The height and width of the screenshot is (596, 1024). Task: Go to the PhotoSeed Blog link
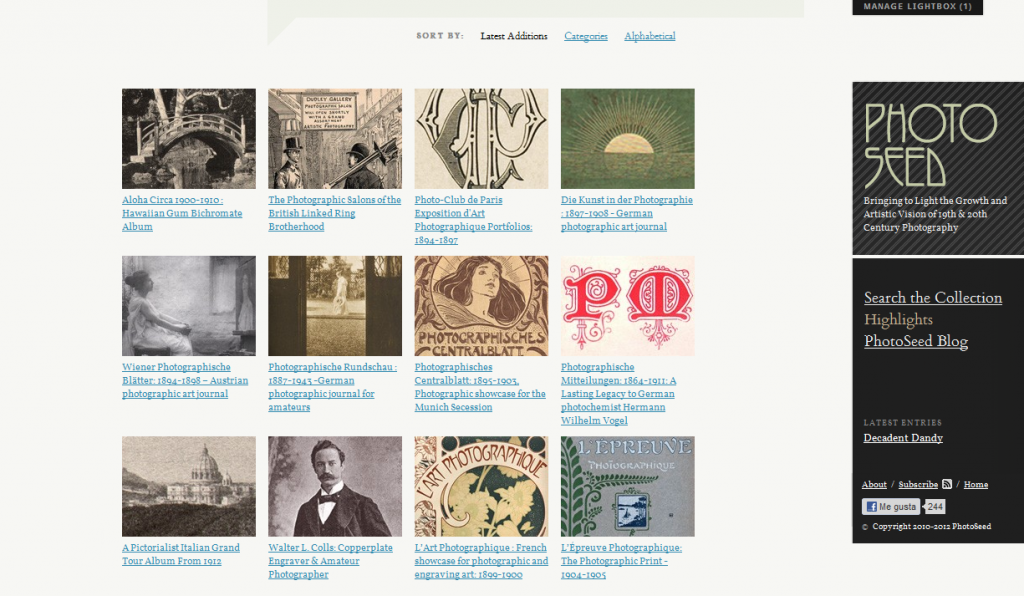point(916,341)
